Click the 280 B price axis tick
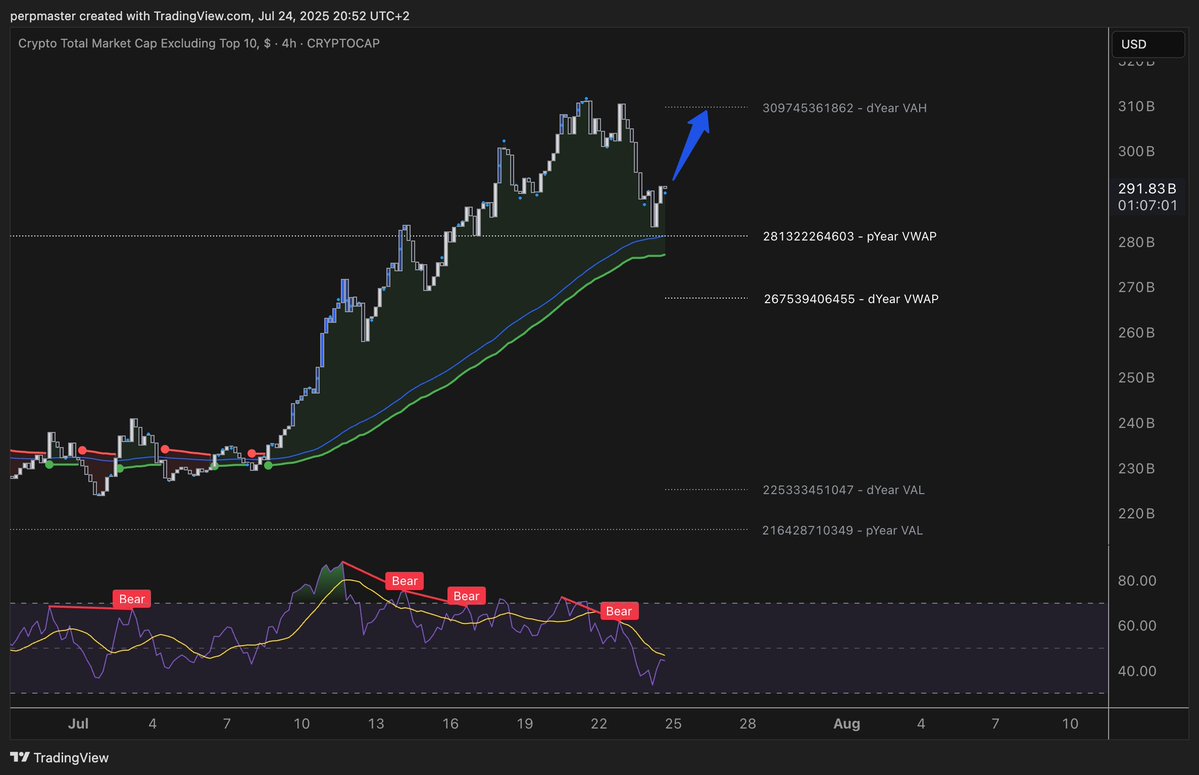Viewport: 1199px width, 775px height. [1136, 242]
